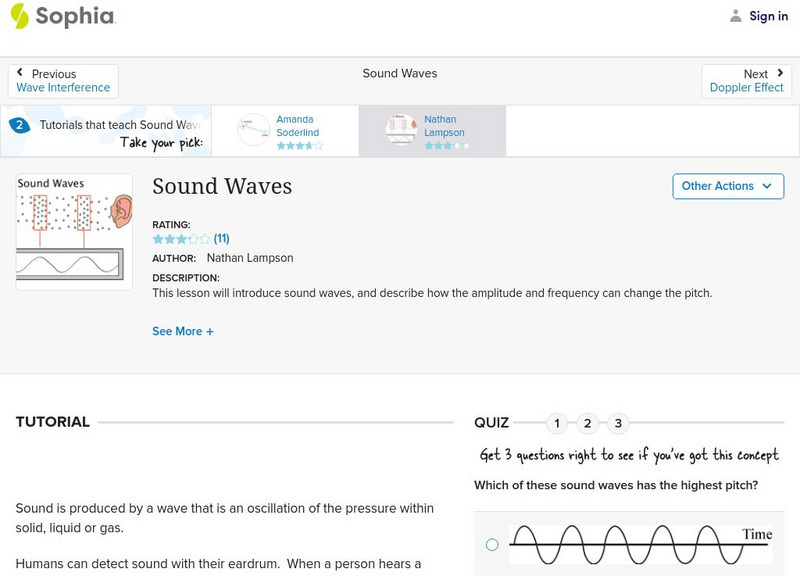Click the star rating for Sound Waves
This screenshot has width=800, height=576.
(x=181, y=239)
